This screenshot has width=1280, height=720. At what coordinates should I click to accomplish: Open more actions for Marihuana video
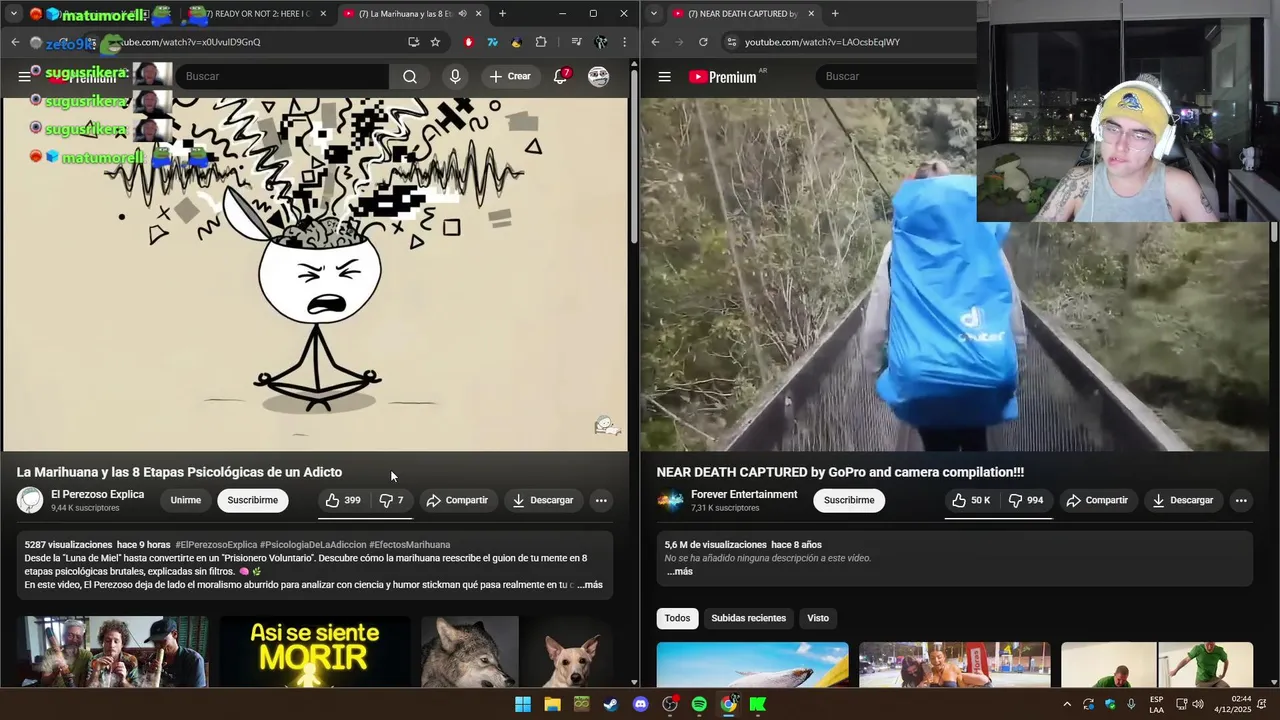[x=601, y=500]
